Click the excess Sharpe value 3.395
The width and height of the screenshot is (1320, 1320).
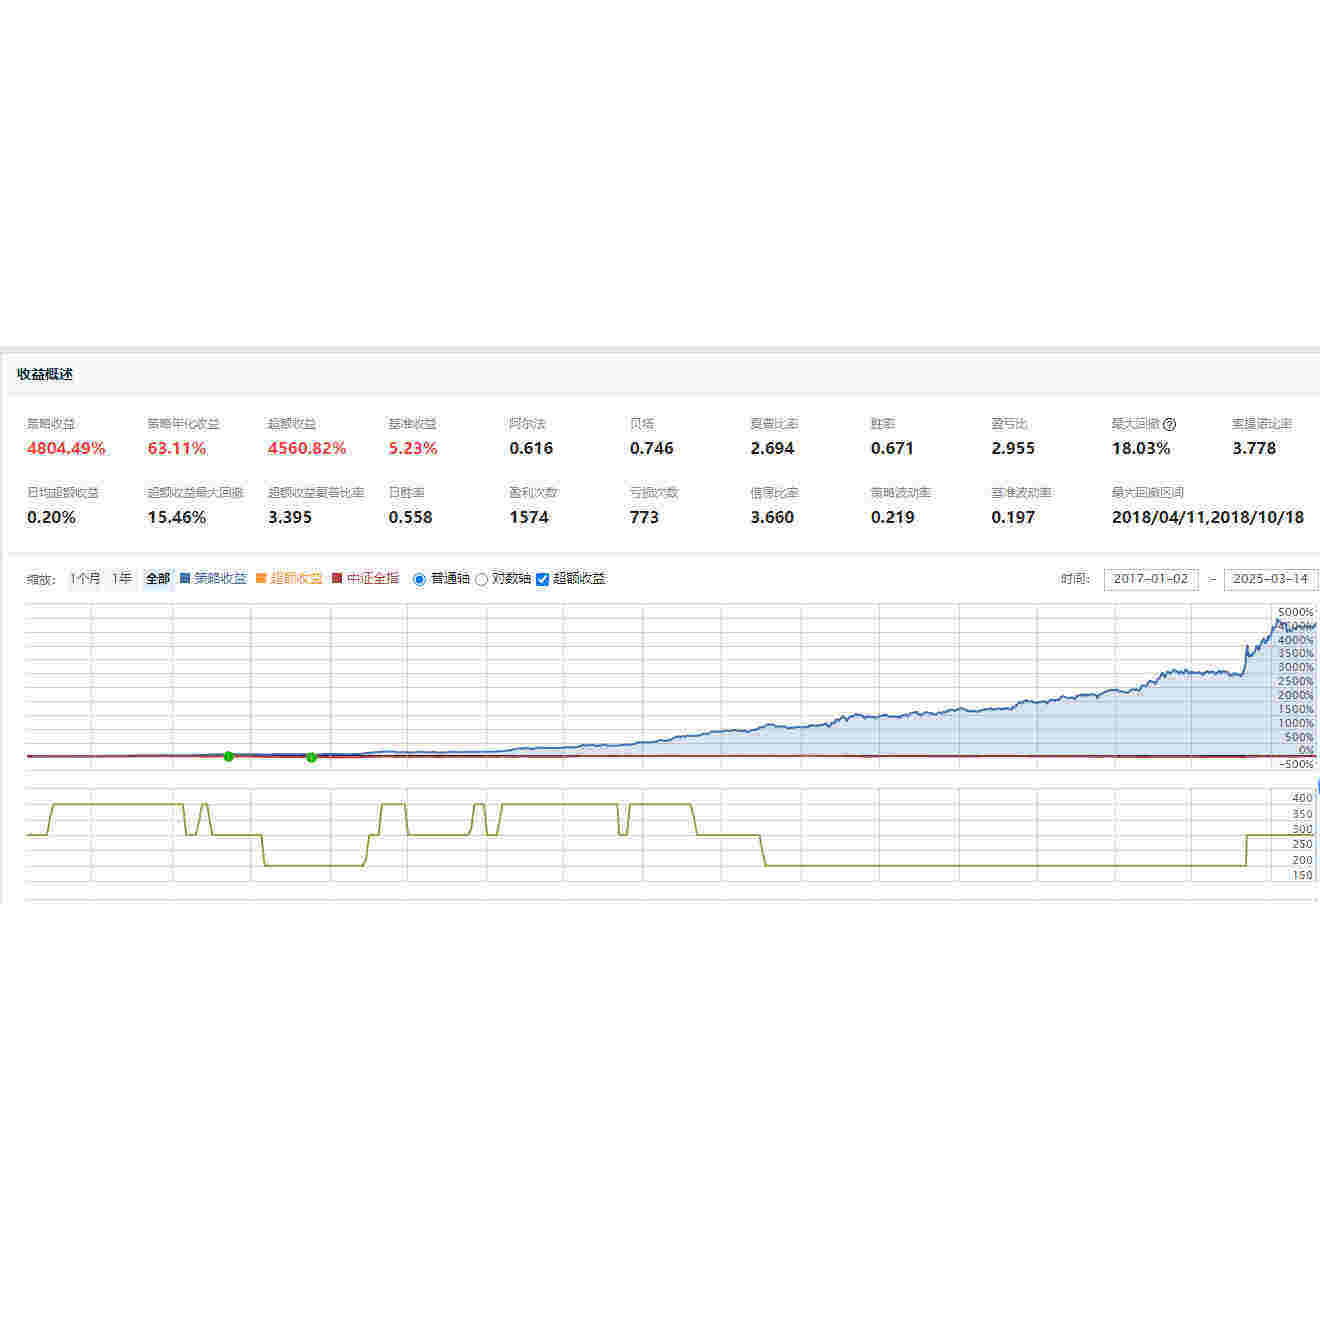click(290, 518)
